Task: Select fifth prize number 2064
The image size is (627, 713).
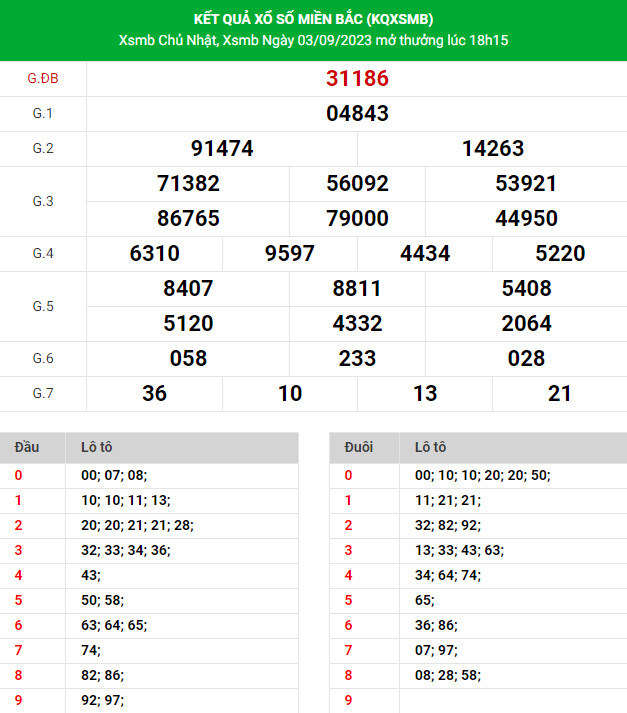Action: click(526, 323)
